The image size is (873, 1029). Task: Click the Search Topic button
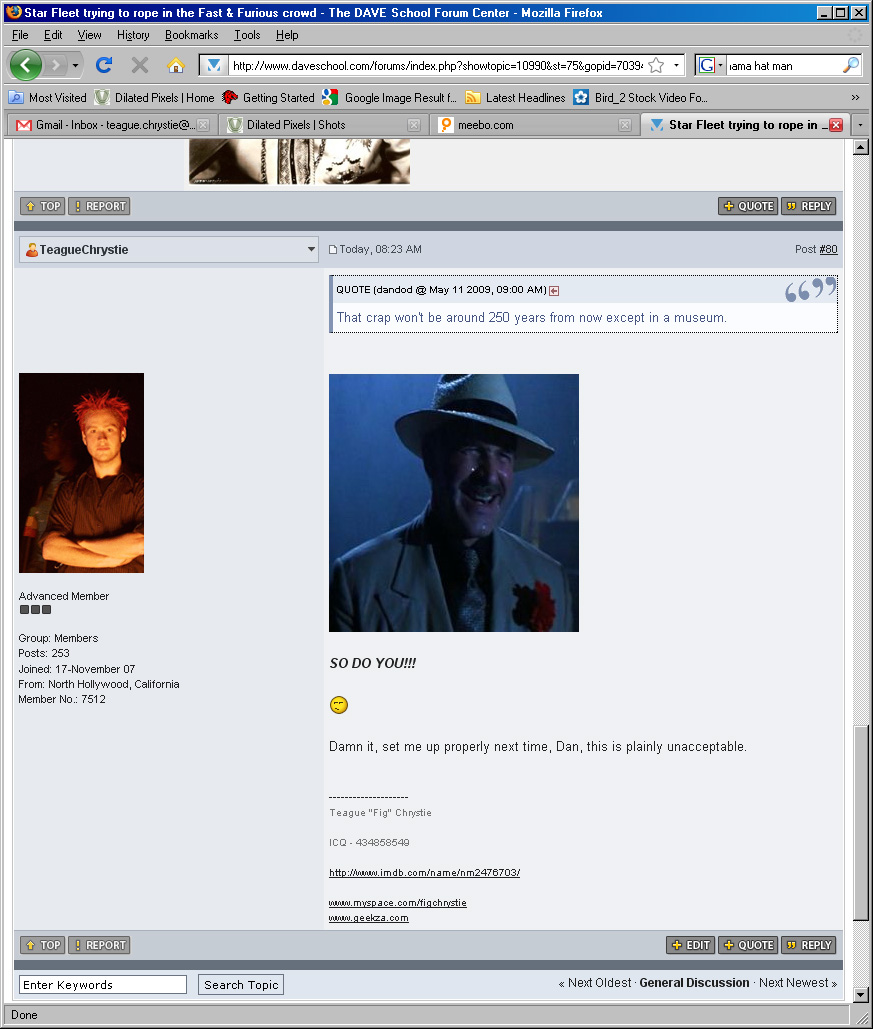[241, 984]
